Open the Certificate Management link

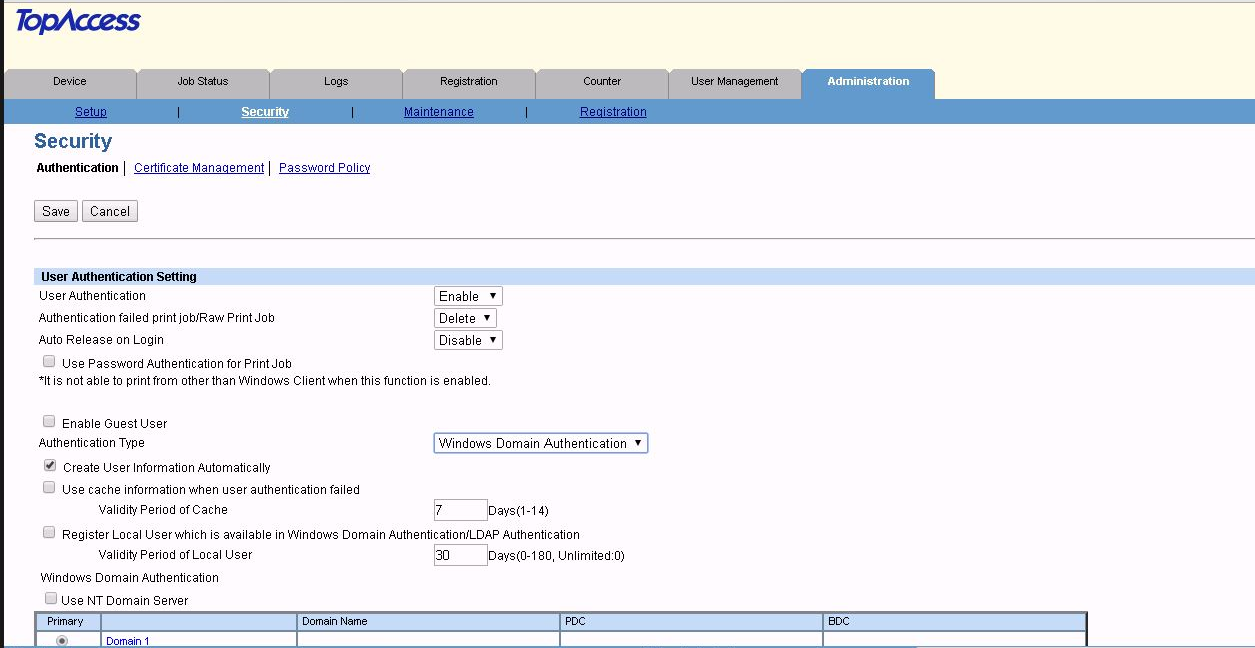(x=199, y=168)
